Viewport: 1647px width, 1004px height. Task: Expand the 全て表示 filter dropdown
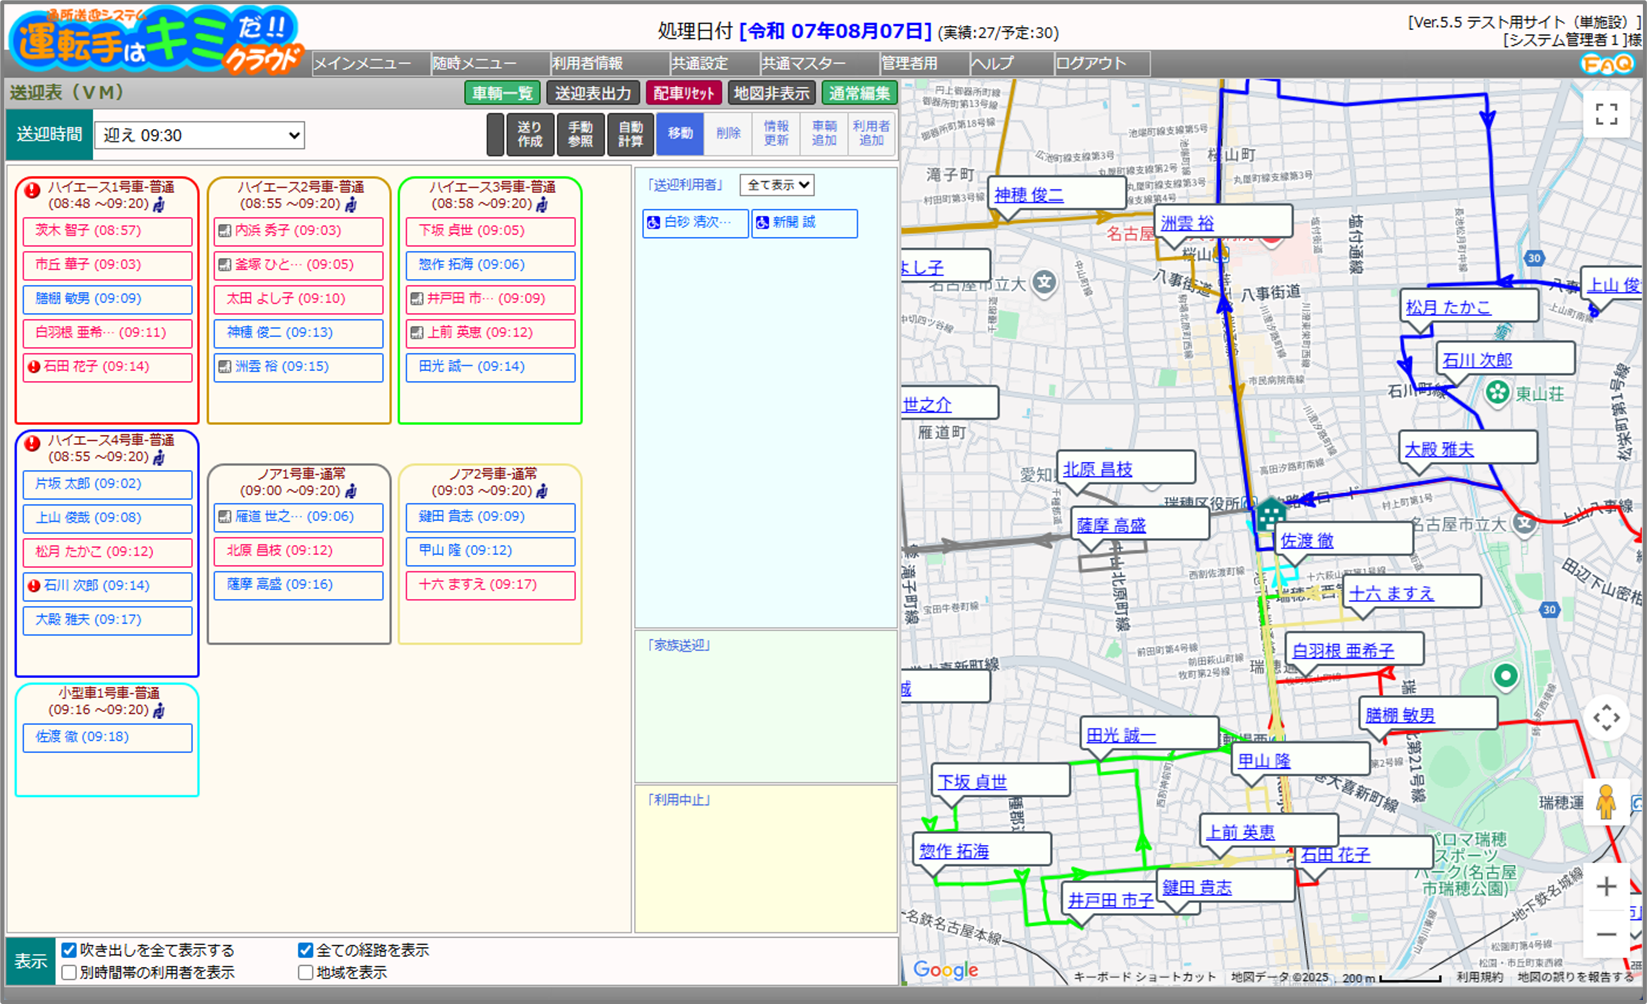click(x=776, y=185)
